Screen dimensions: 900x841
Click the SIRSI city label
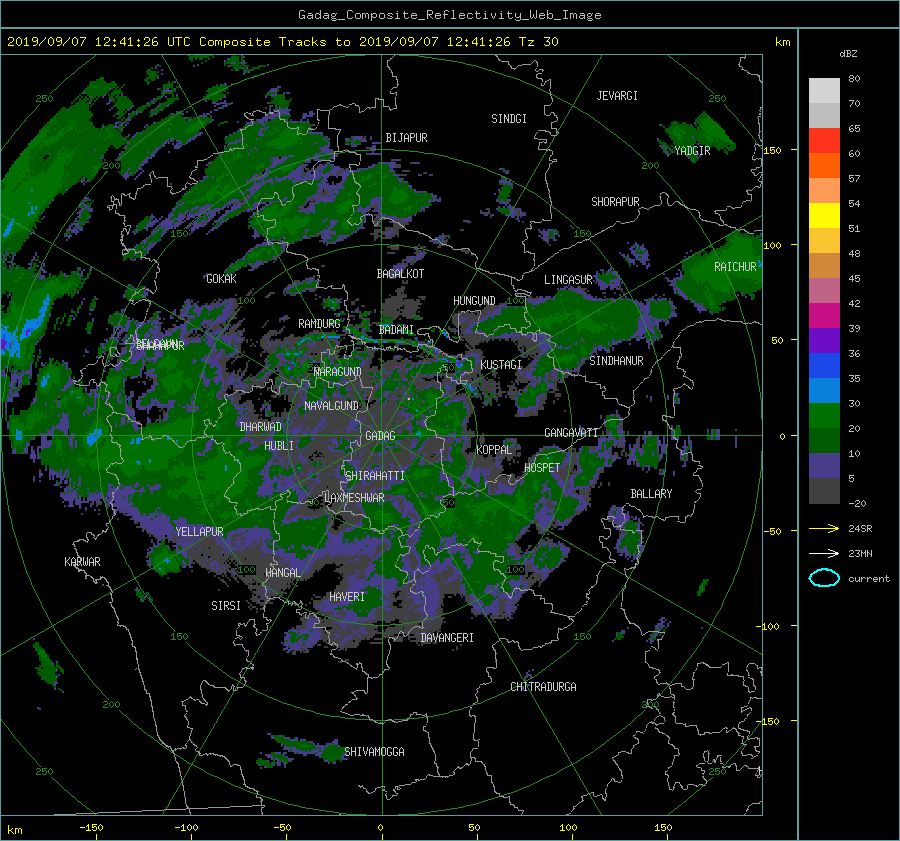(x=226, y=606)
